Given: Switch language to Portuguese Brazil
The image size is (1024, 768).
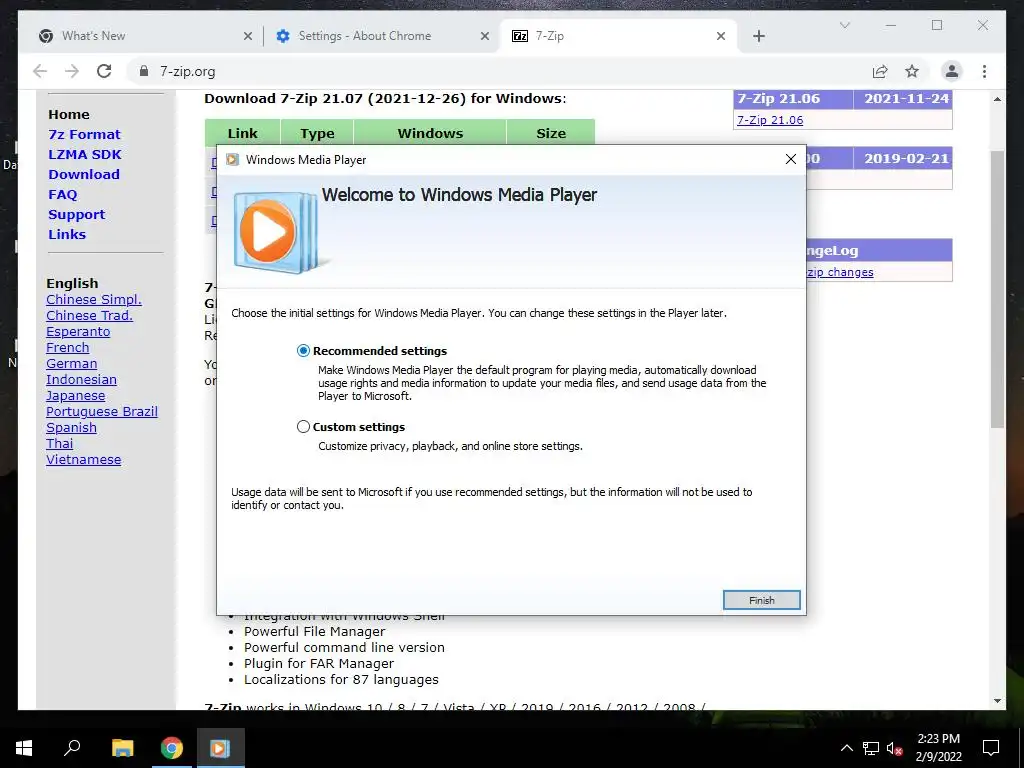Looking at the screenshot, I should tap(101, 411).
